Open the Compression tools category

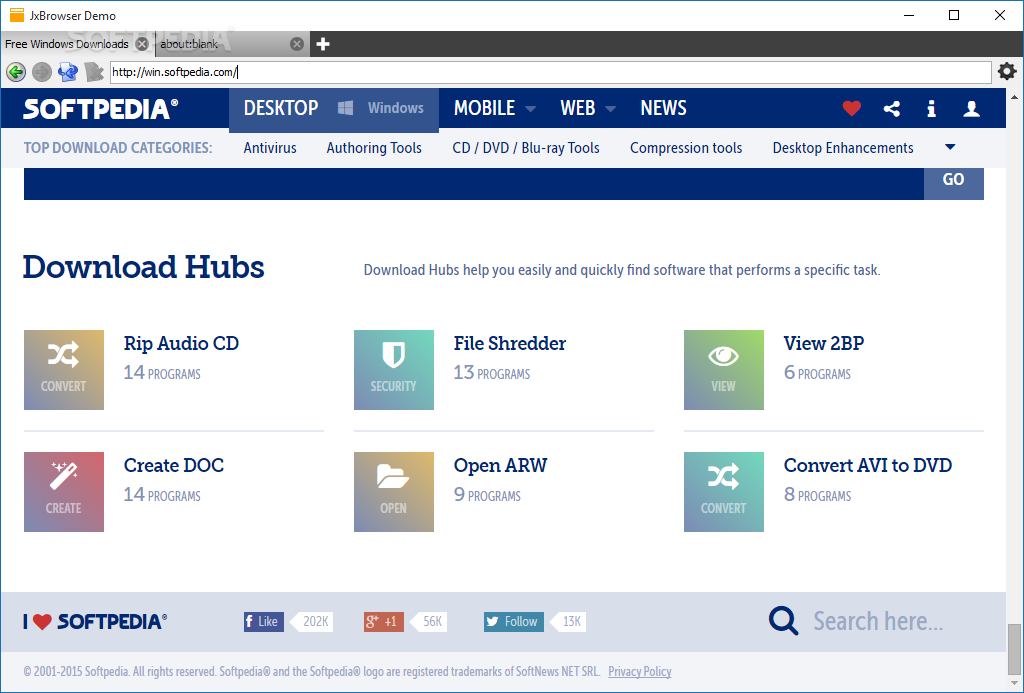[x=686, y=148]
